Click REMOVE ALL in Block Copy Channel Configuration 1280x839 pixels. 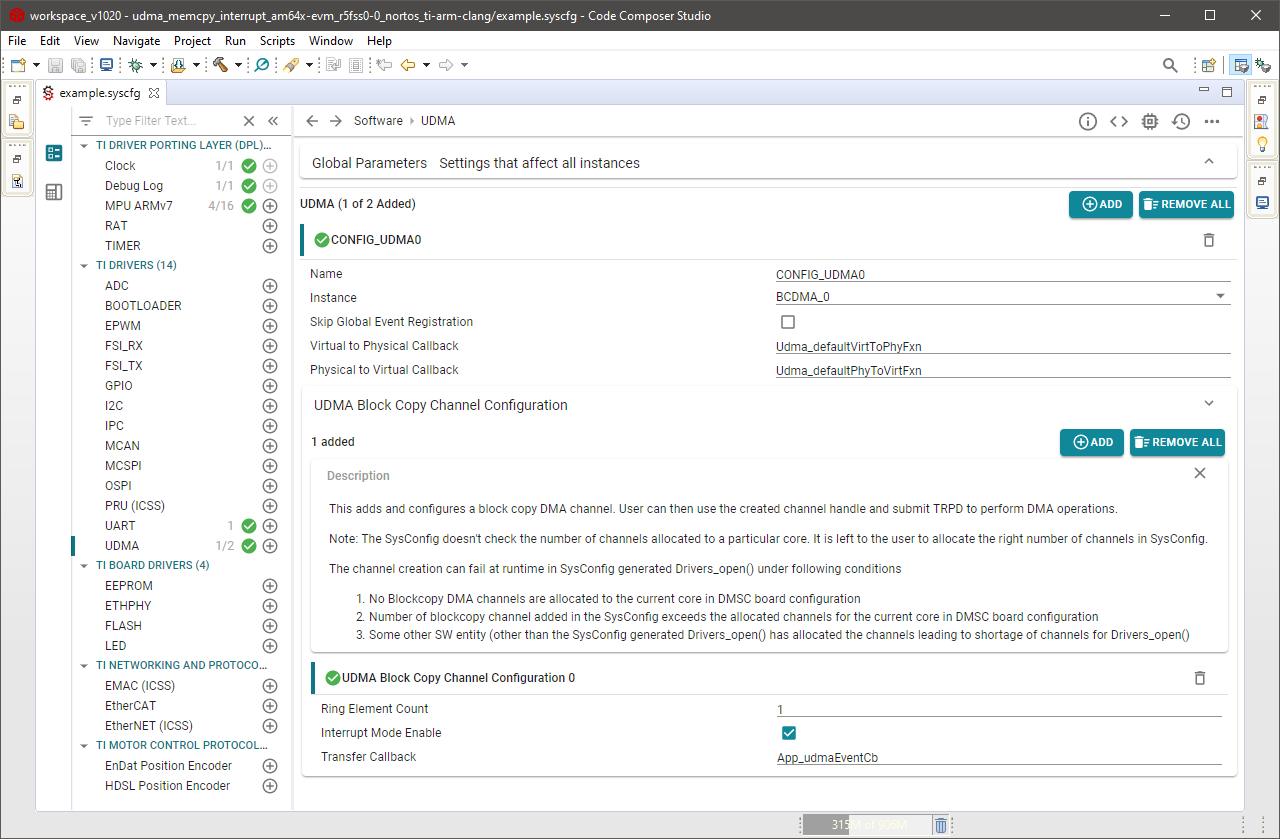tap(1177, 442)
